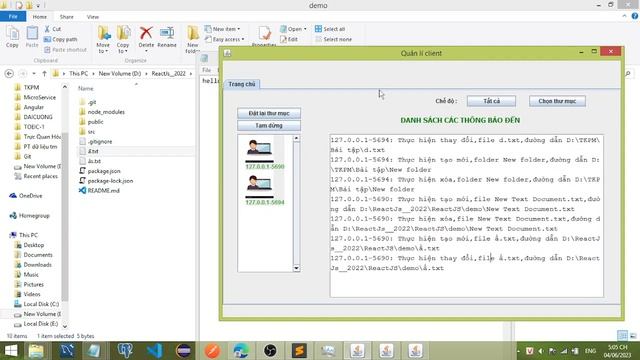This screenshot has height=360, width=640.
Task: Open Edge browser icon on the taskbar
Action: (x=241, y=351)
